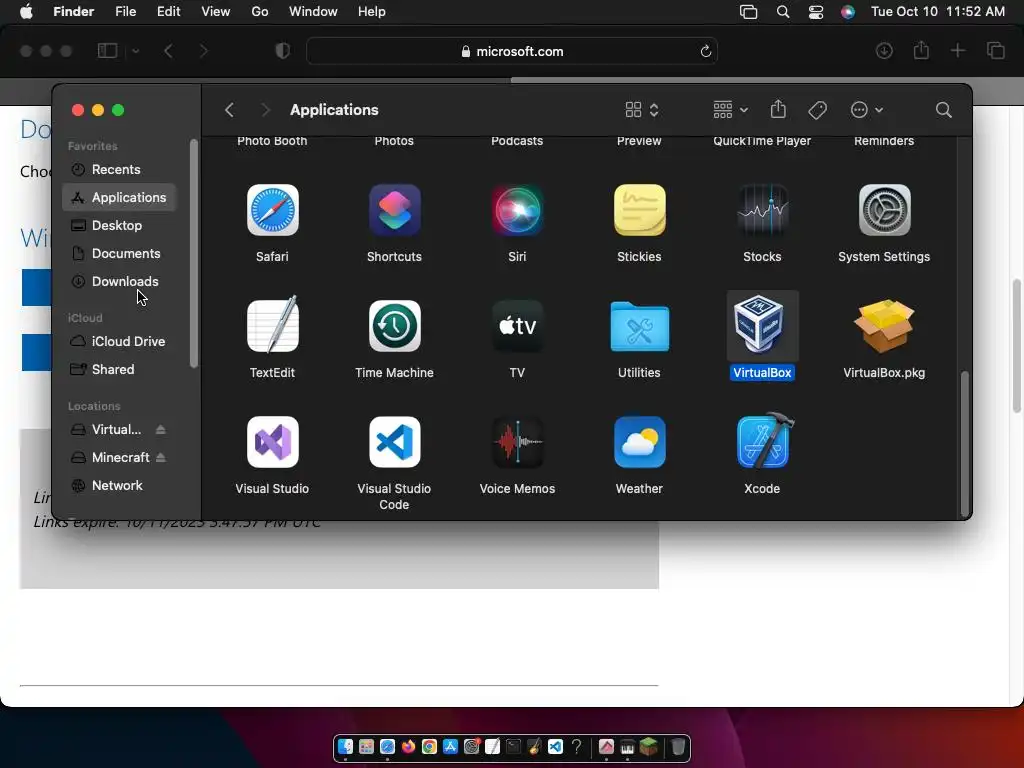Select the Apple TV app icon

click(x=517, y=326)
